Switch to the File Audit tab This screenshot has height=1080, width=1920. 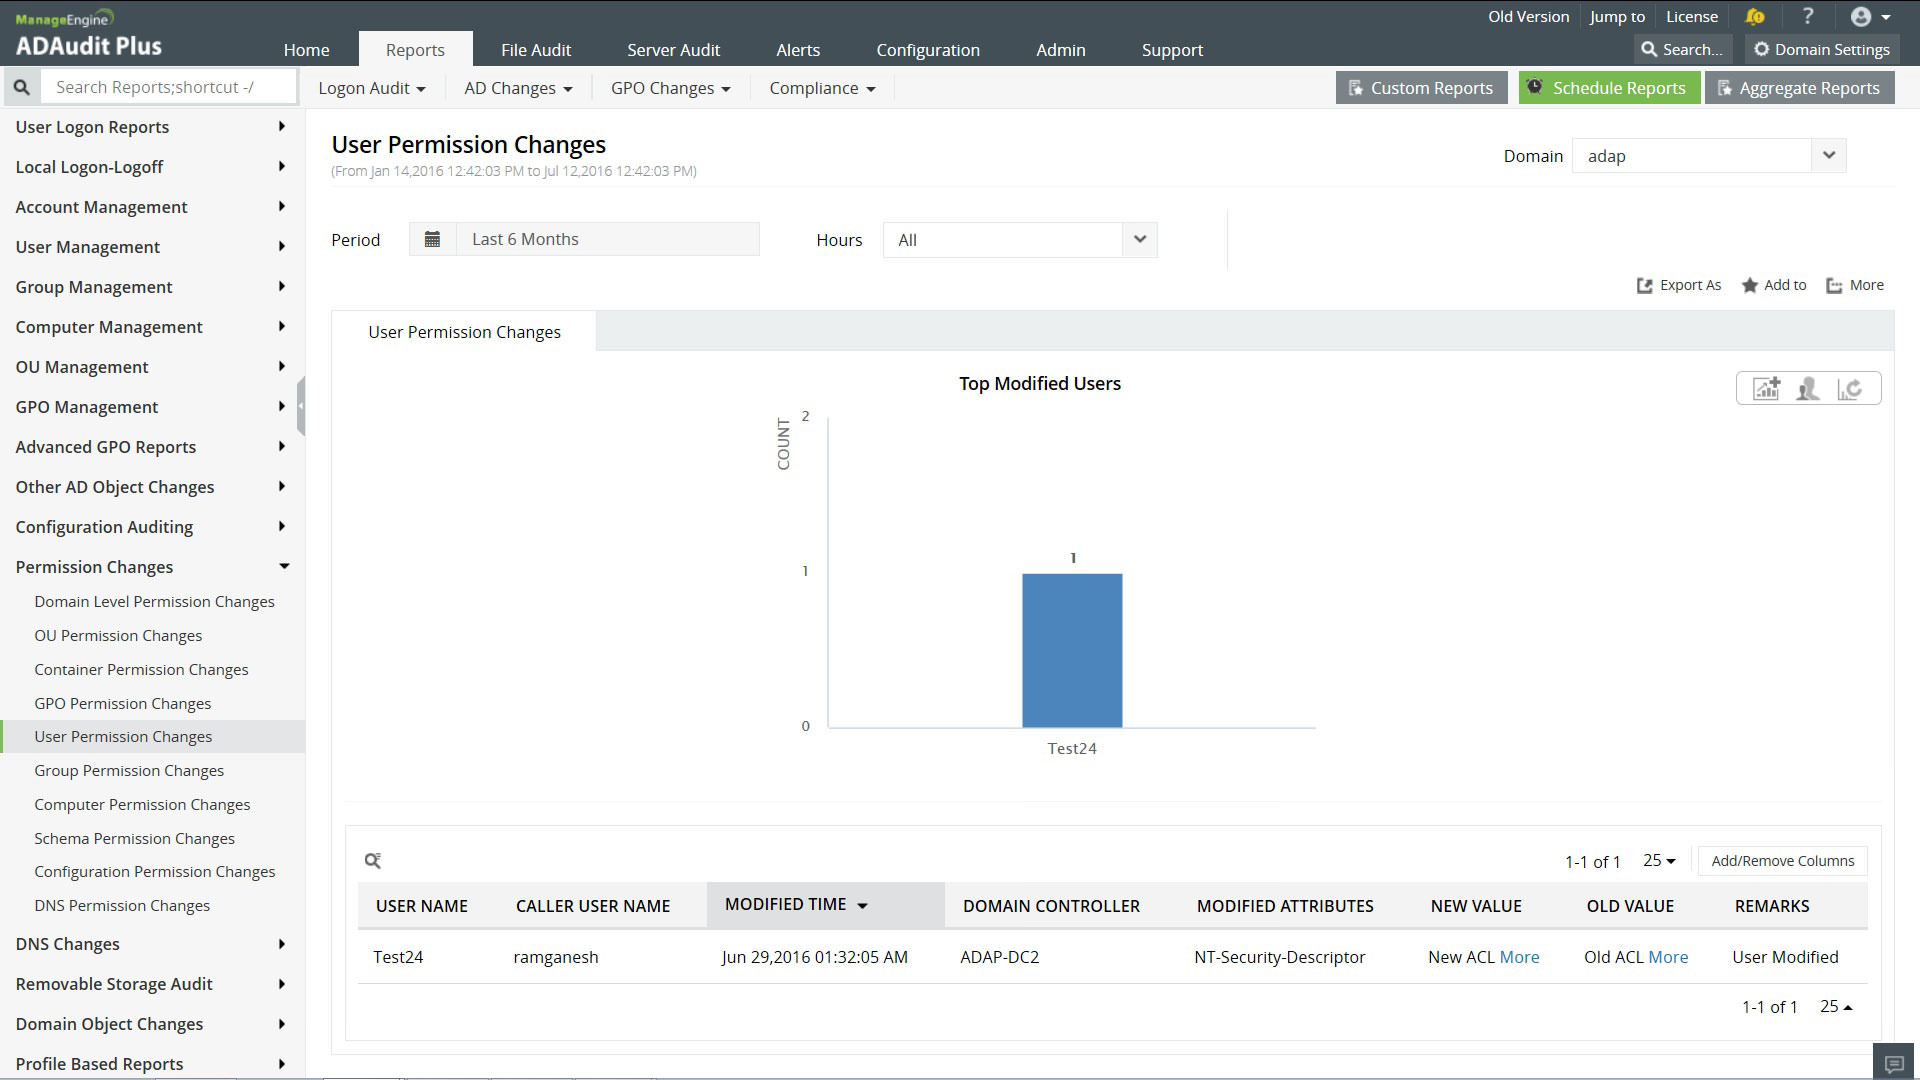536,50
